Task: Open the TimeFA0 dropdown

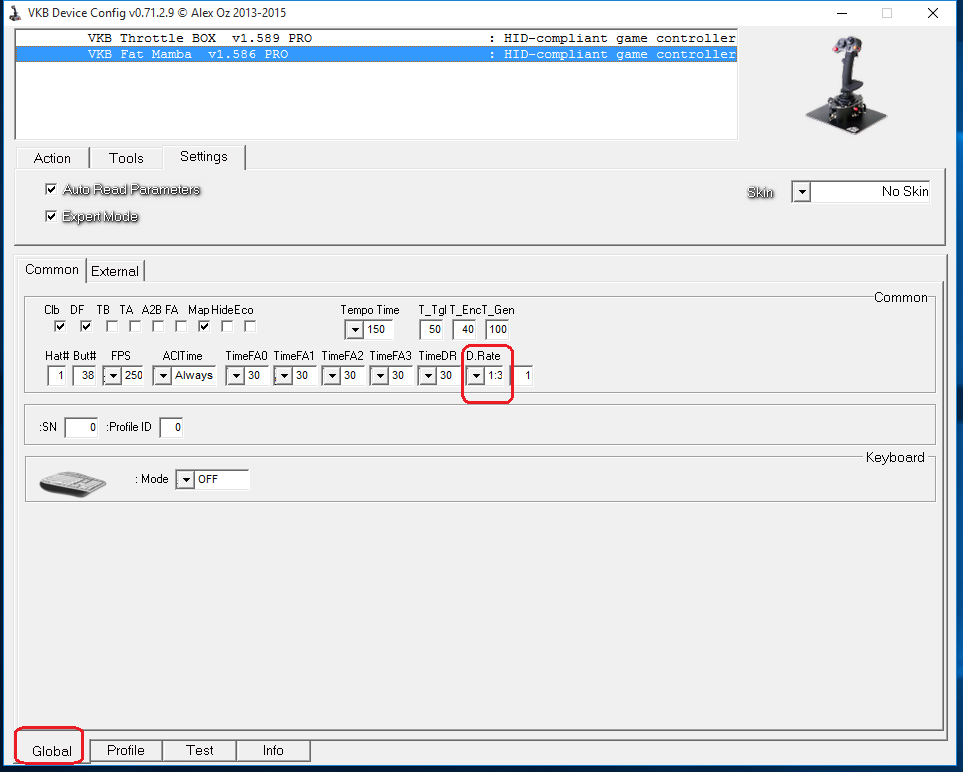Action: point(235,376)
